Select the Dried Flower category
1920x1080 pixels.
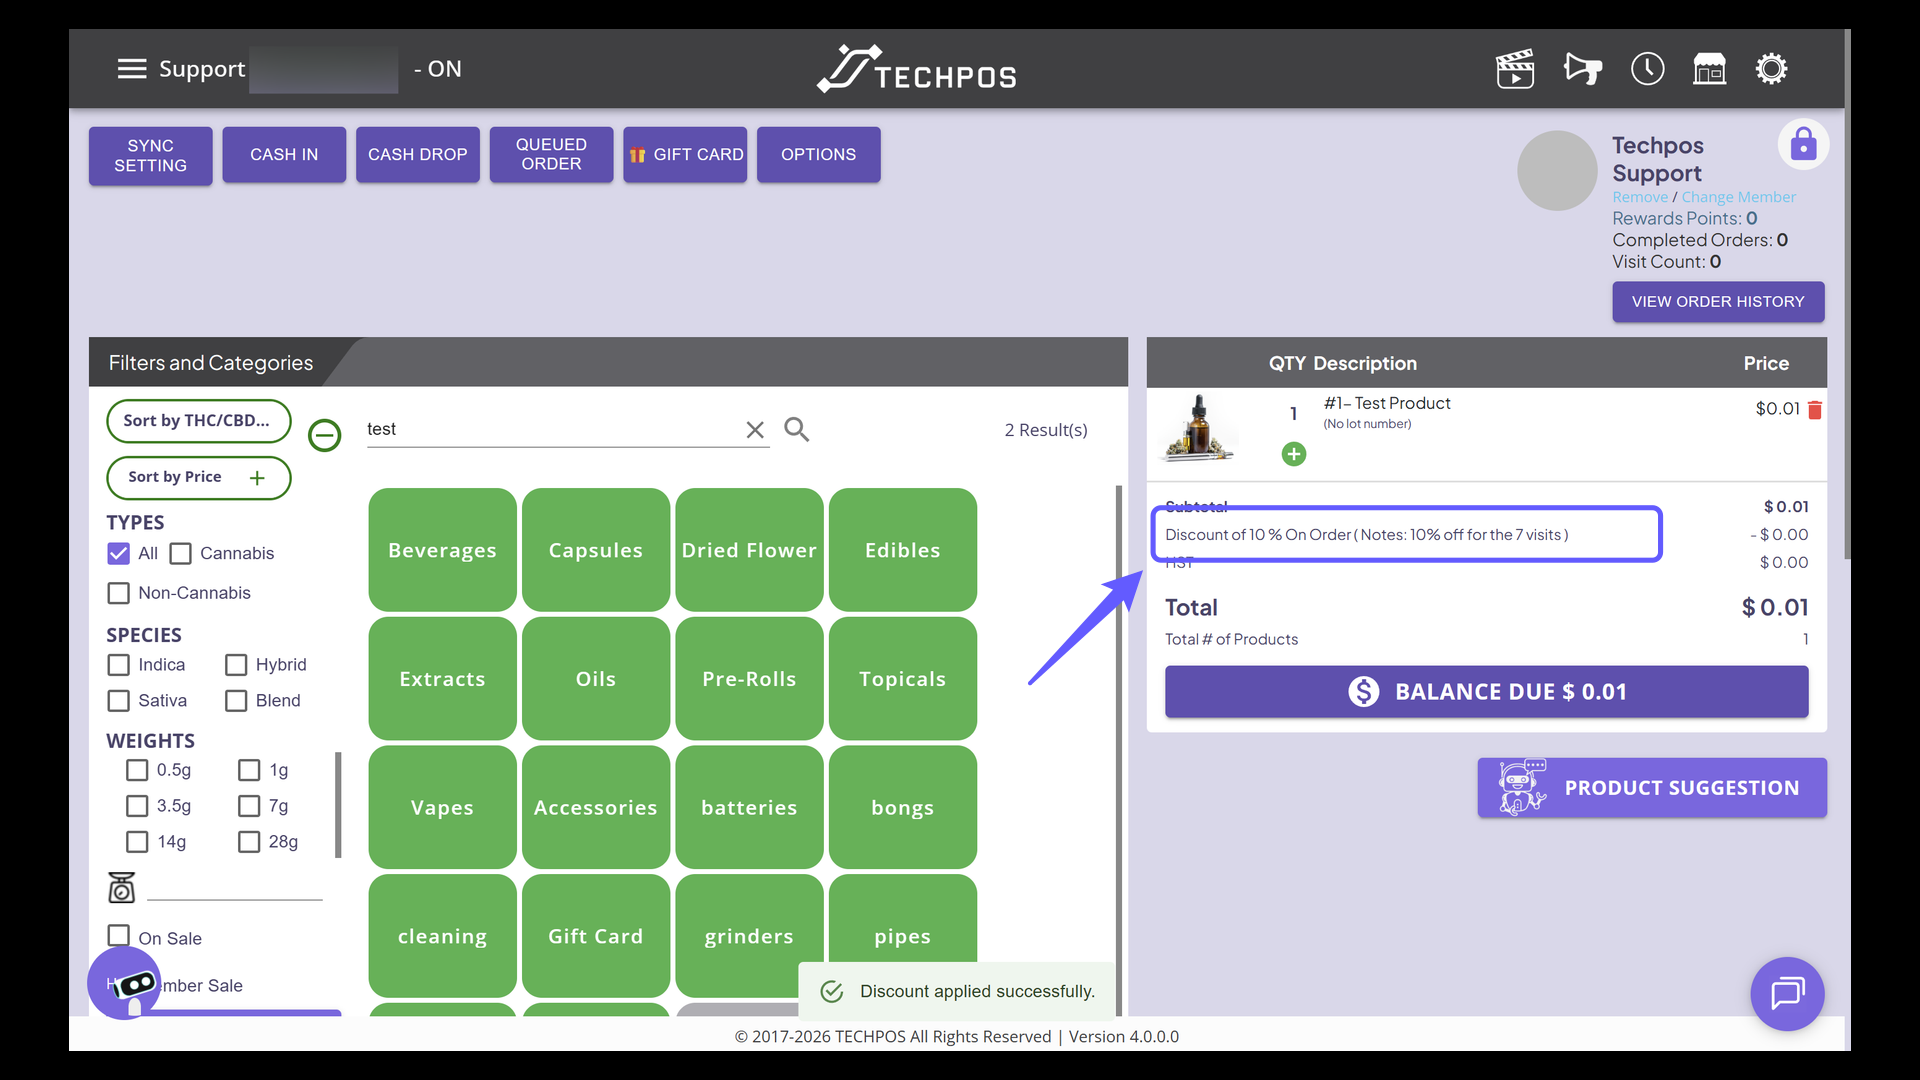coord(749,550)
